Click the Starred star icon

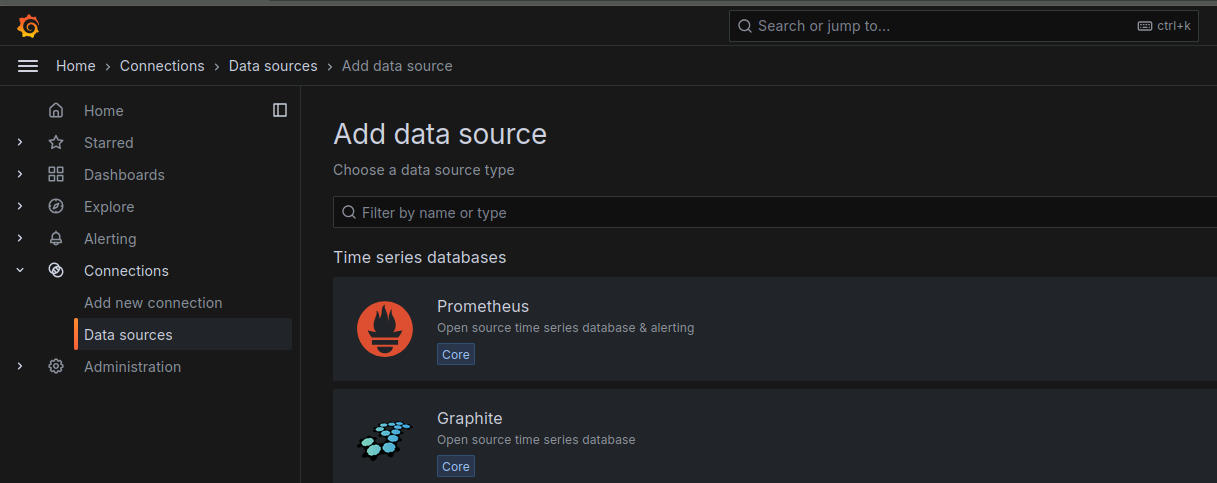(56, 143)
